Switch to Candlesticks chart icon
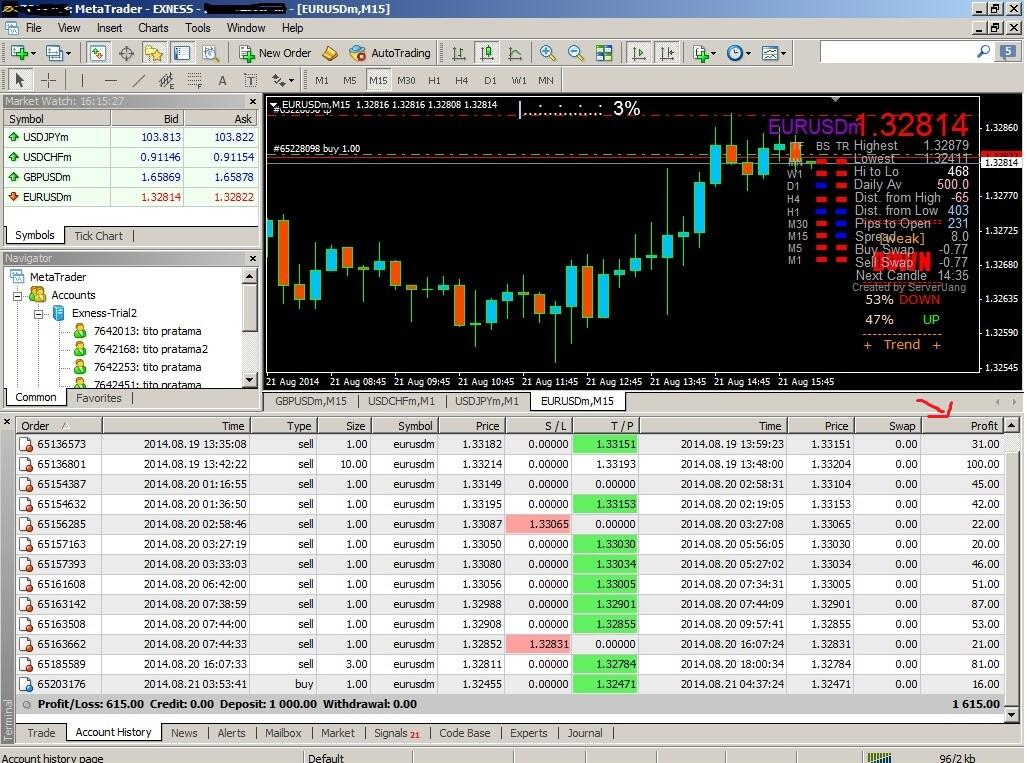This screenshot has height=763, width=1027. click(x=487, y=53)
